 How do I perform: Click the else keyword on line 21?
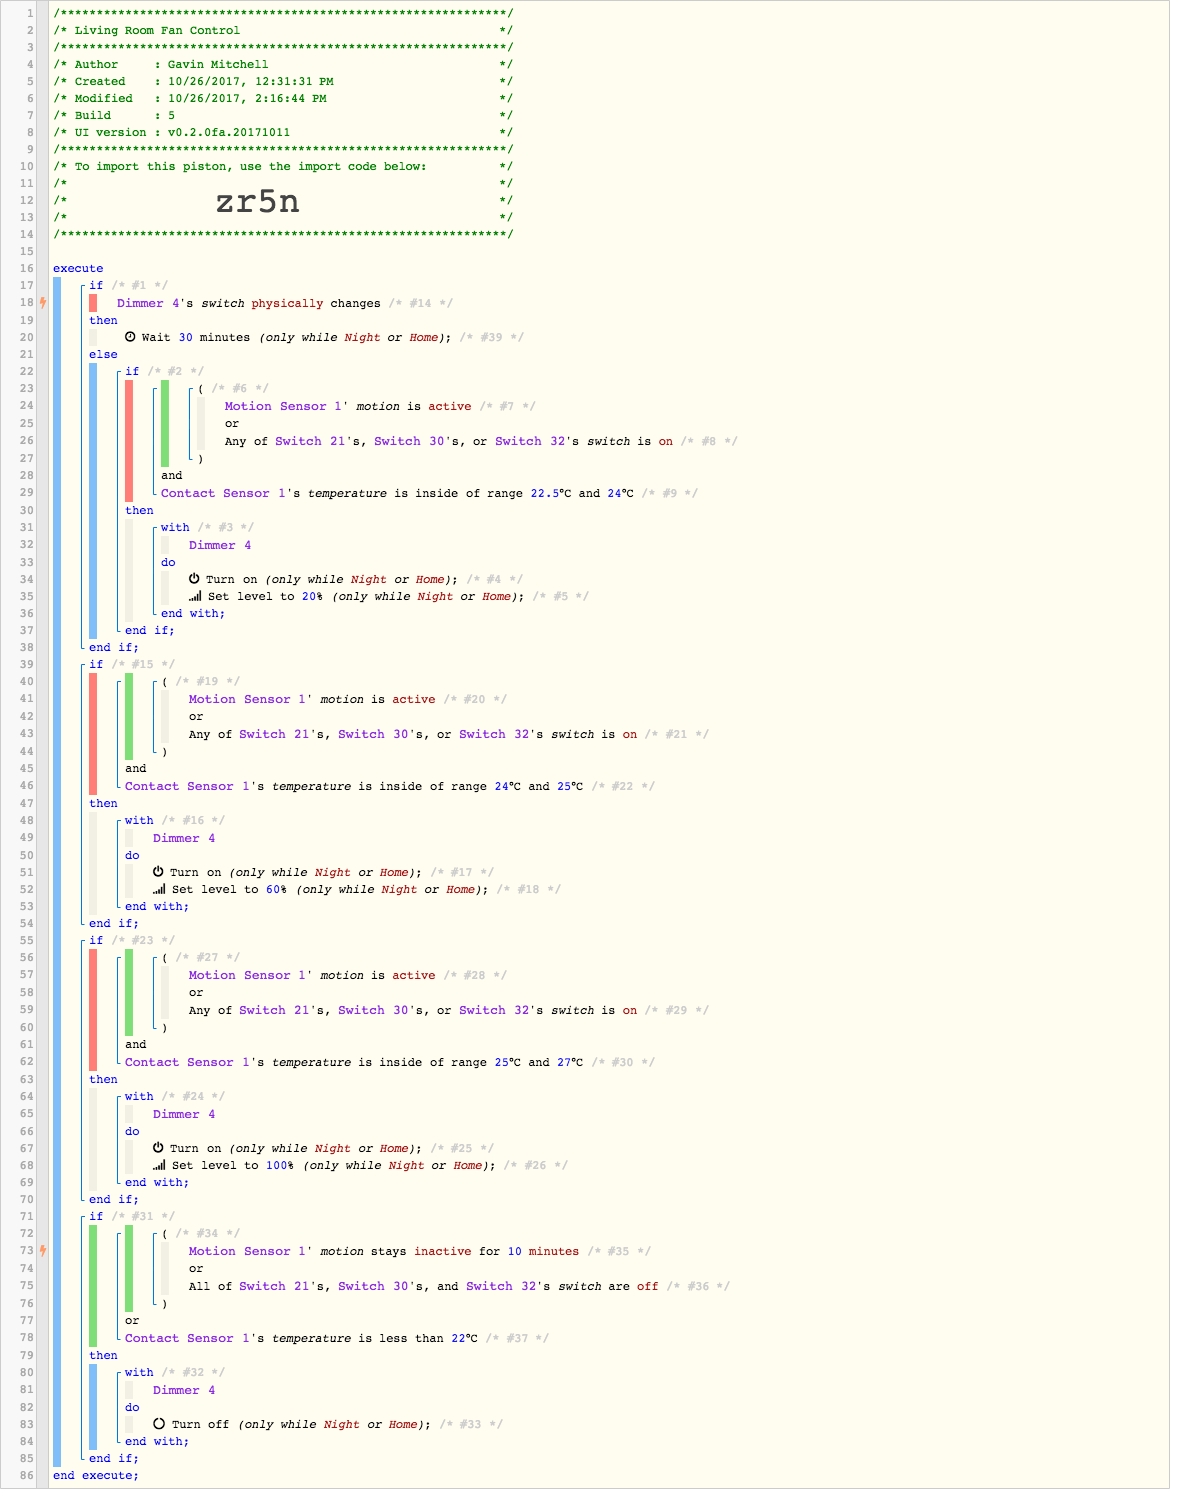tap(103, 354)
